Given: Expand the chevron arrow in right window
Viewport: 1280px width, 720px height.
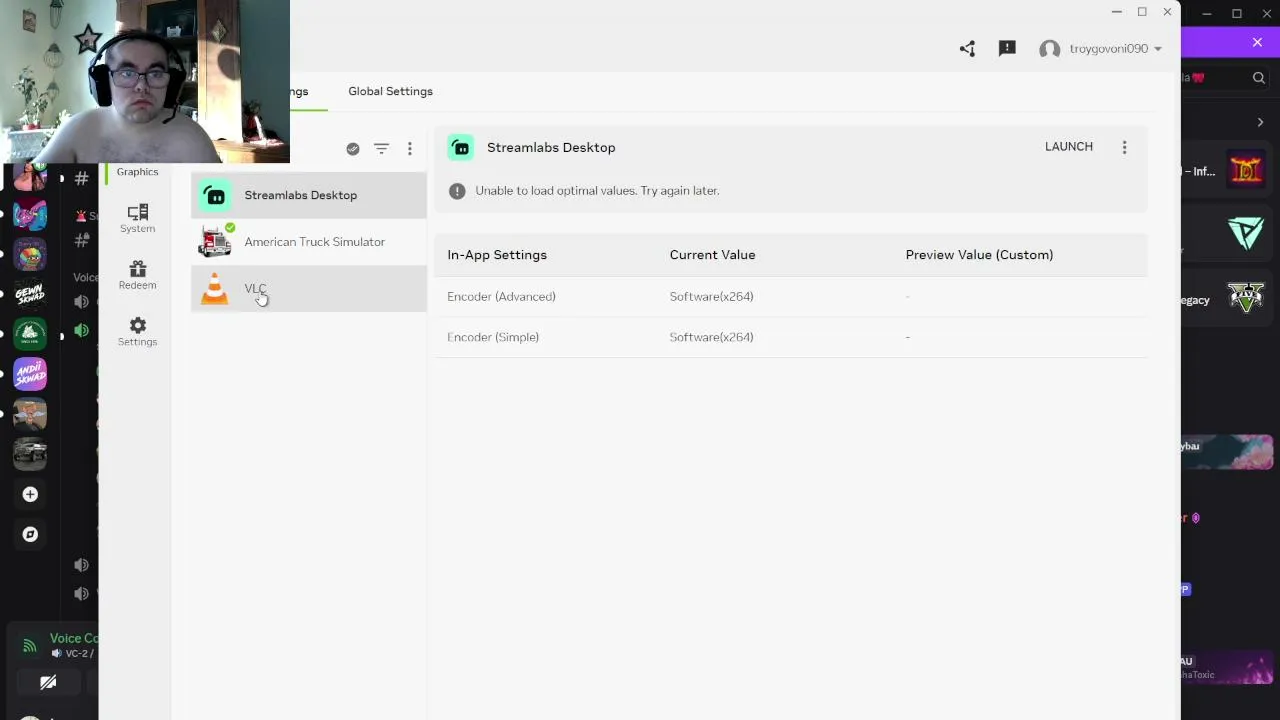Looking at the screenshot, I should tap(1260, 122).
